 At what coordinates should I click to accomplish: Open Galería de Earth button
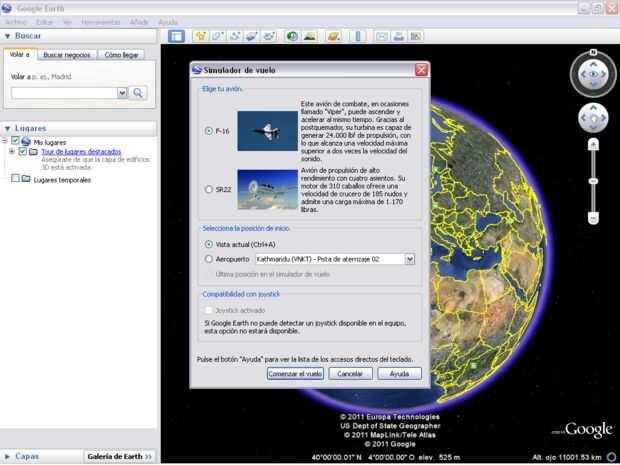pos(119,457)
